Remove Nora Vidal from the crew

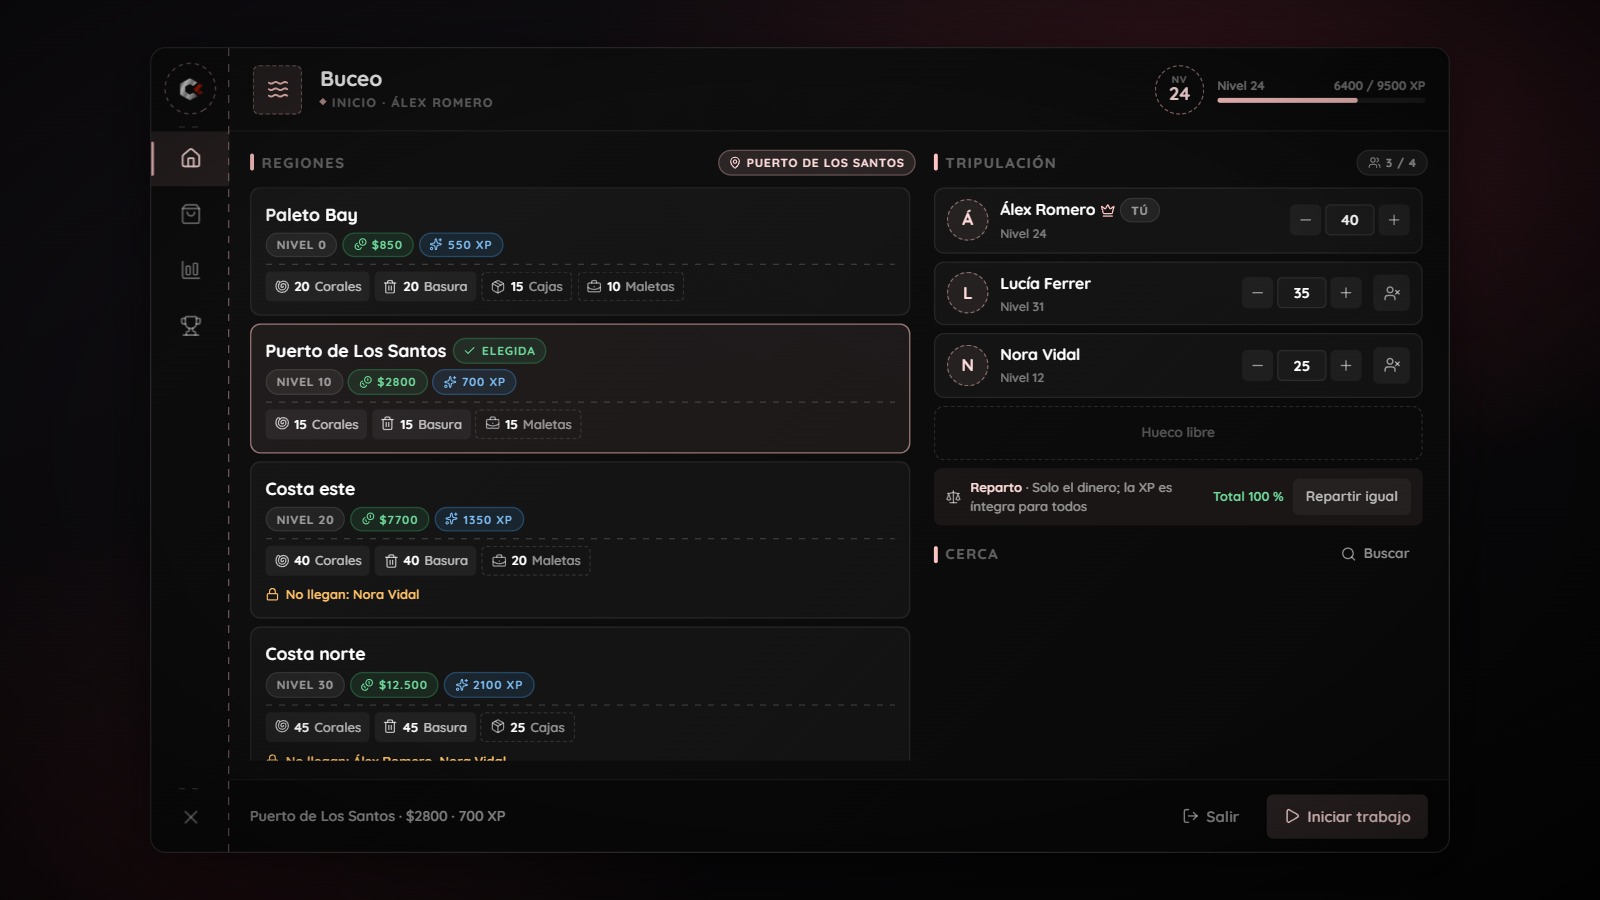coord(1391,366)
